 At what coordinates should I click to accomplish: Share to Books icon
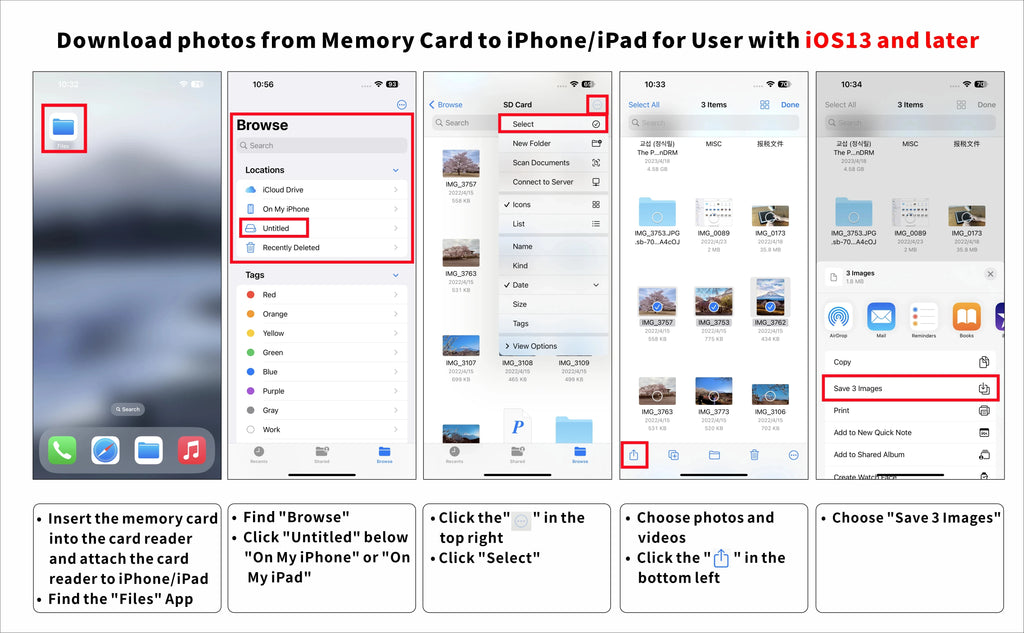pos(967,317)
